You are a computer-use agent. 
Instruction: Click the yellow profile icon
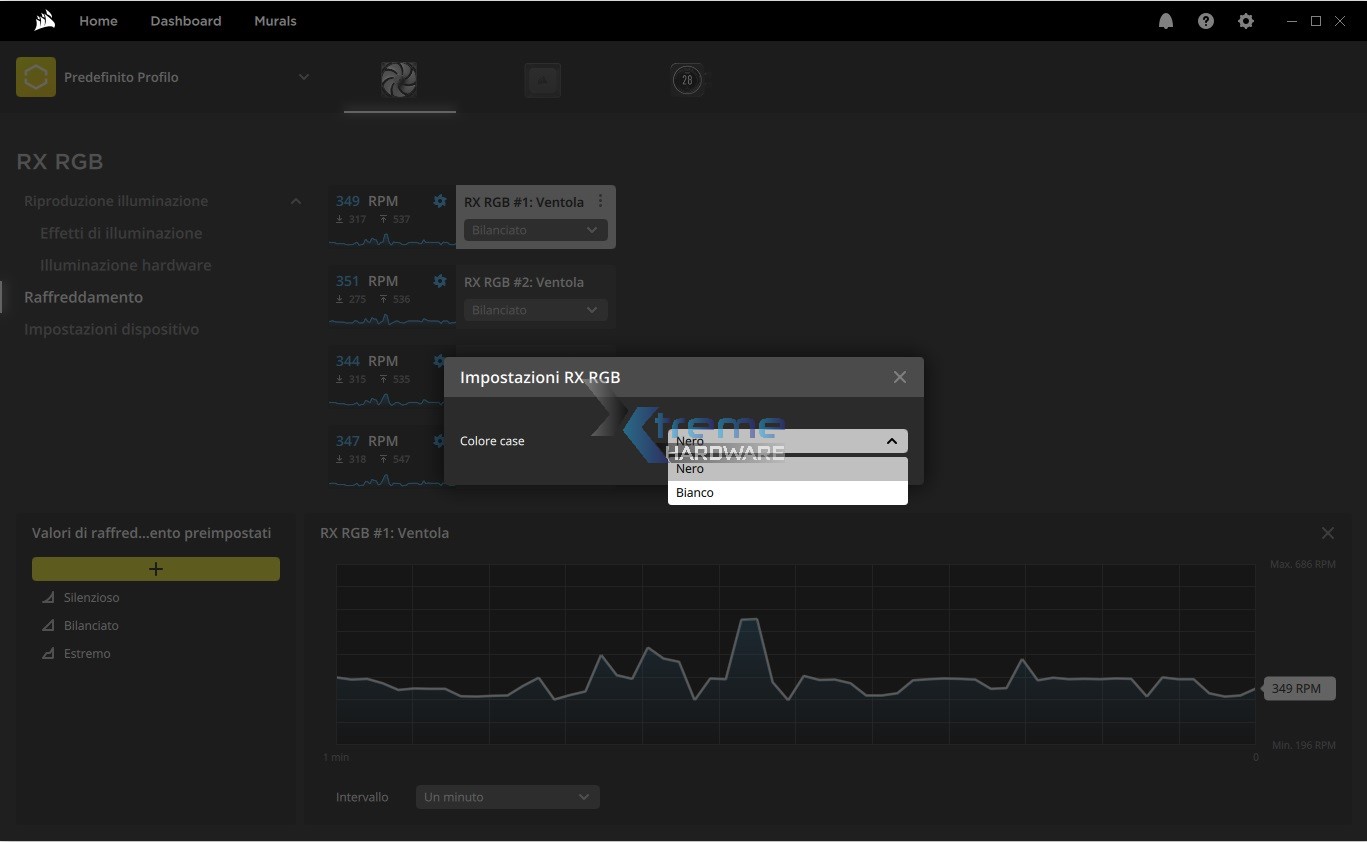coord(36,77)
